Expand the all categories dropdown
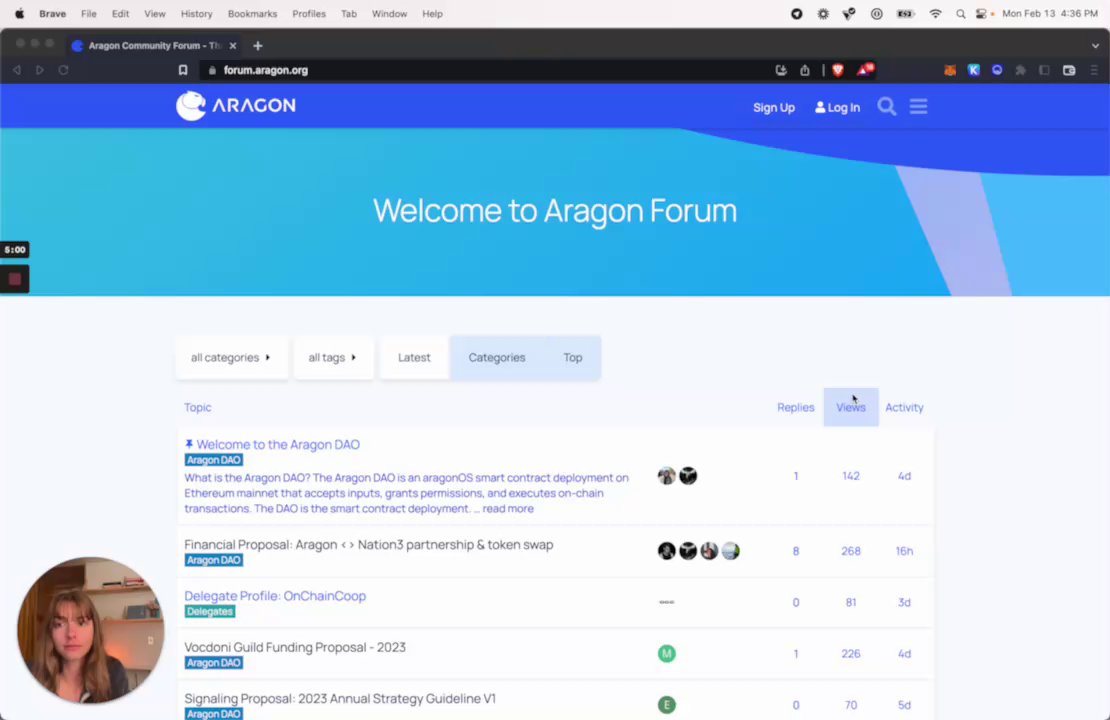 [231, 358]
